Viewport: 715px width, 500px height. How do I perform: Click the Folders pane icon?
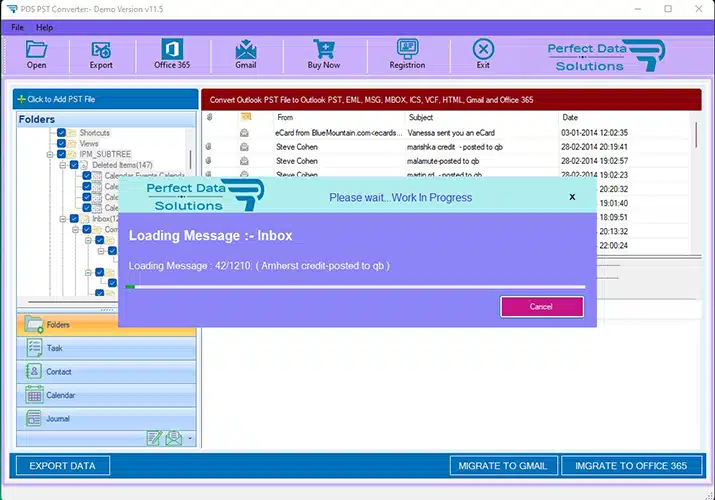pos(34,324)
